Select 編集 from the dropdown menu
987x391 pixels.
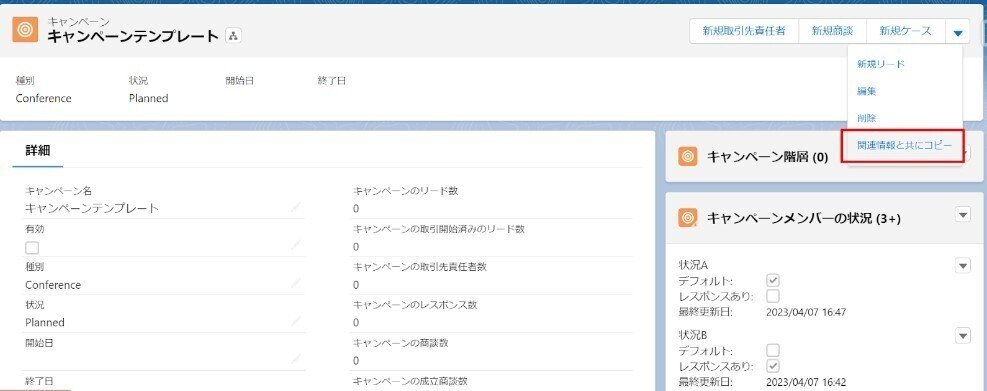tap(905, 91)
